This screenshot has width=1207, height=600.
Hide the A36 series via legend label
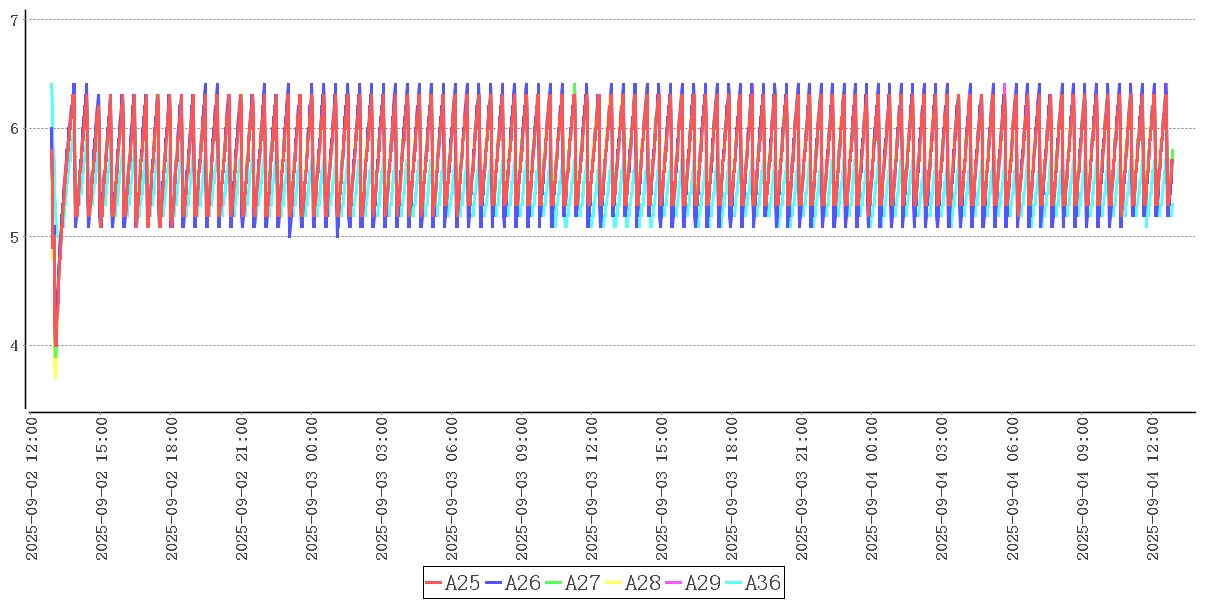point(763,583)
